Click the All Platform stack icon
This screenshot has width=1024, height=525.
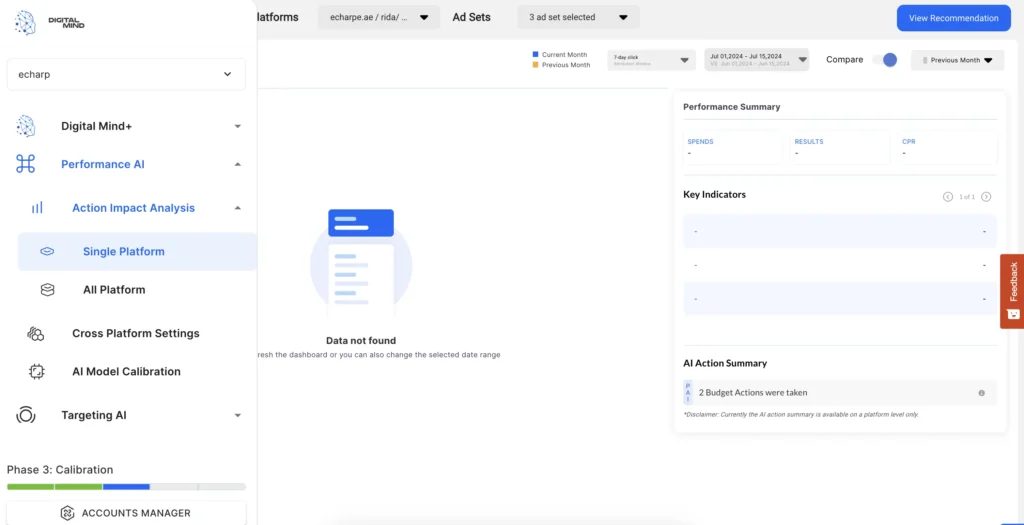47,290
